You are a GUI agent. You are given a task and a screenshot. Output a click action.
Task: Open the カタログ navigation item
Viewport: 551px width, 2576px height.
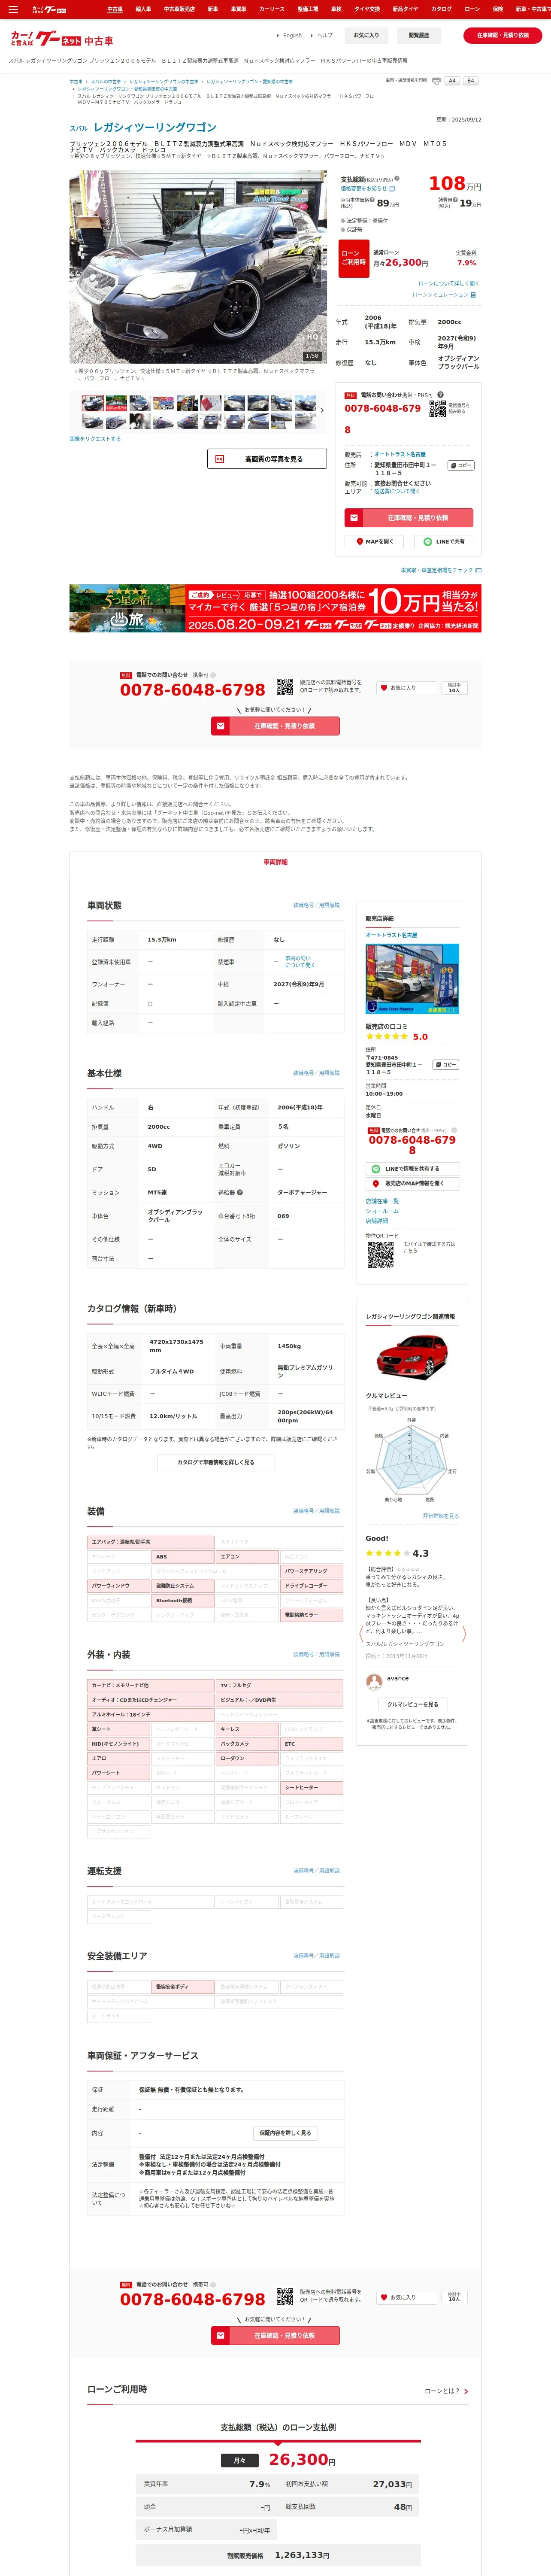[441, 9]
